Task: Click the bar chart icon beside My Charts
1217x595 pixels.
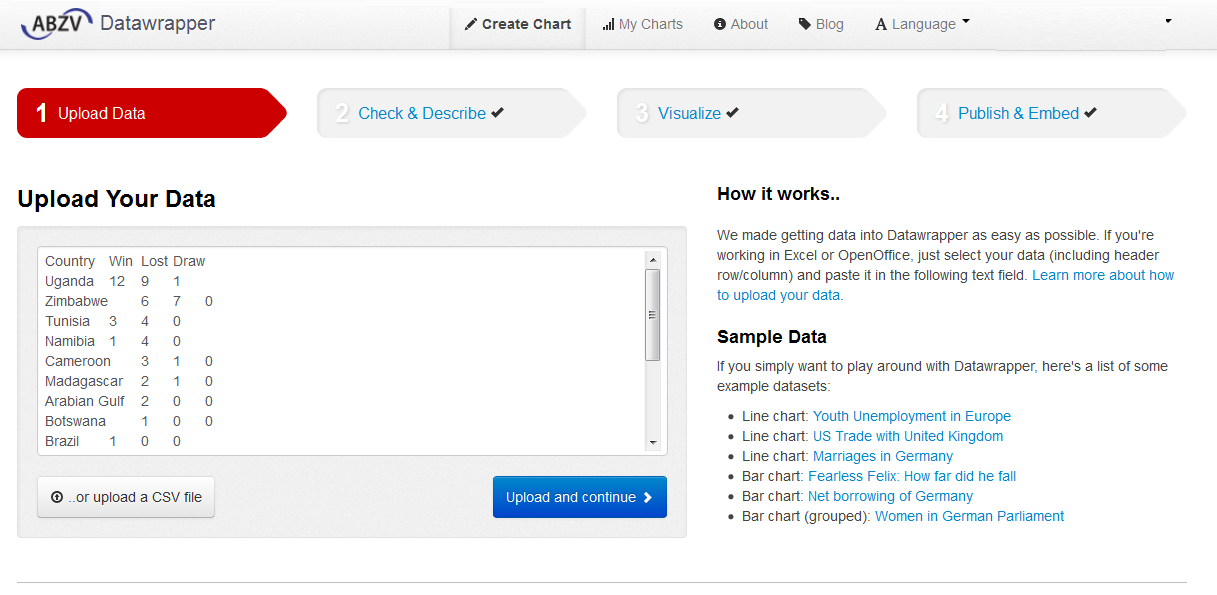Action: 608,24
